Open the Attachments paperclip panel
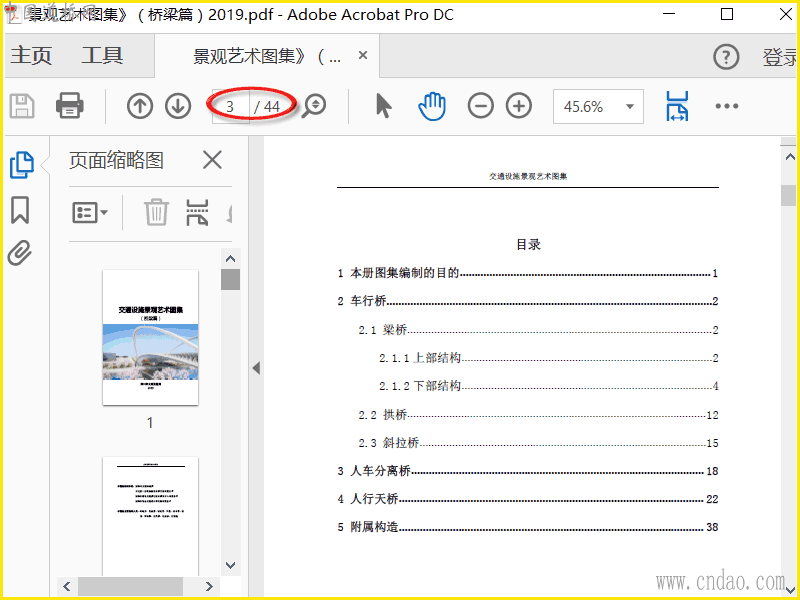This screenshot has height=600, width=800. coord(20,253)
